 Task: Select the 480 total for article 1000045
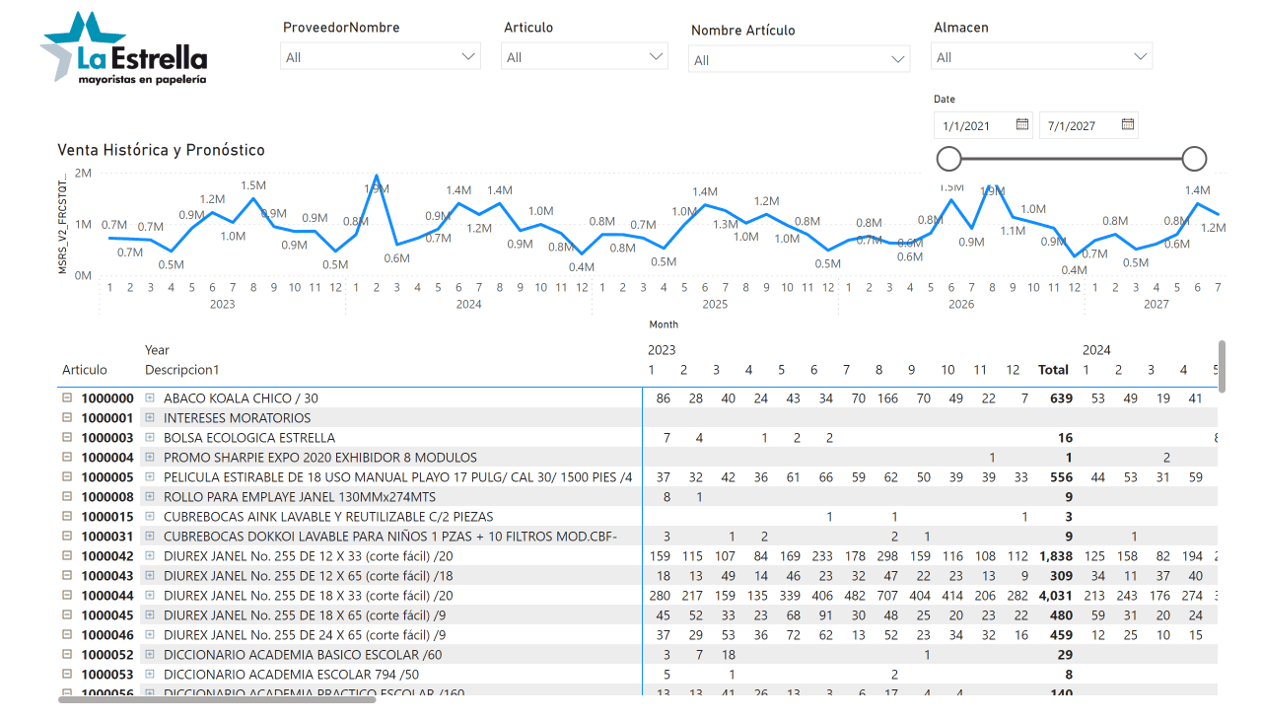coord(1060,615)
